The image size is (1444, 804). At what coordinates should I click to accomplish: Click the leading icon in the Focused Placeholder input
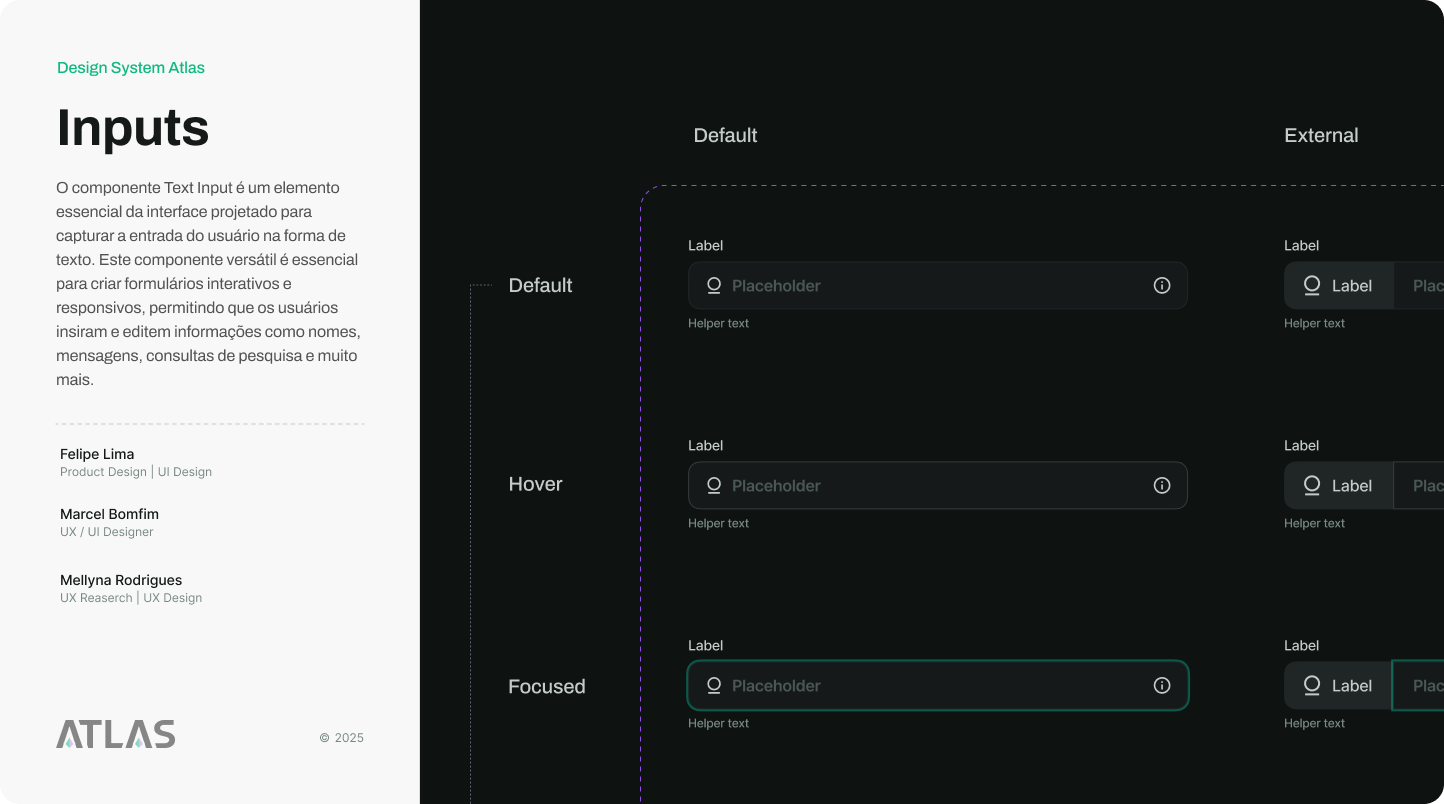pos(714,685)
